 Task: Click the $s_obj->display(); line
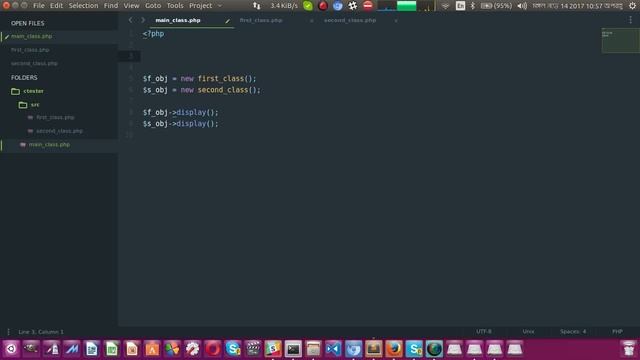pyautogui.click(x=180, y=124)
